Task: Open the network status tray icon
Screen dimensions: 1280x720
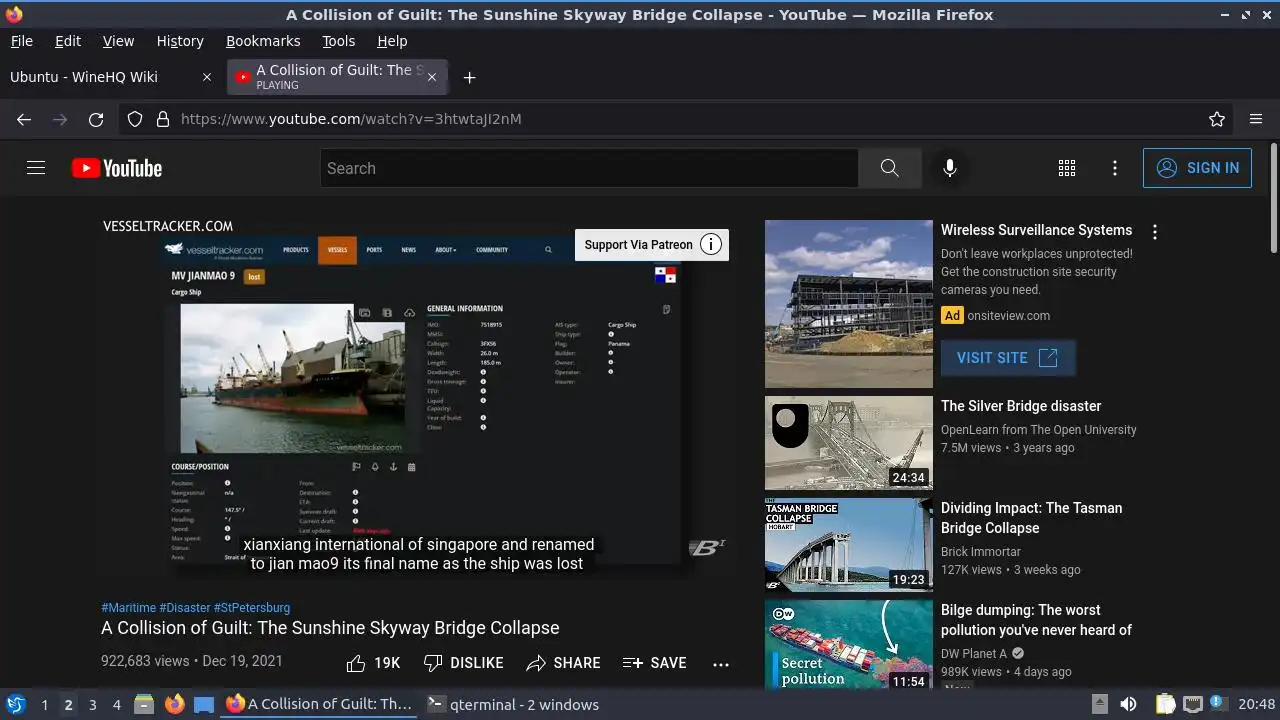Action: tap(1193, 704)
